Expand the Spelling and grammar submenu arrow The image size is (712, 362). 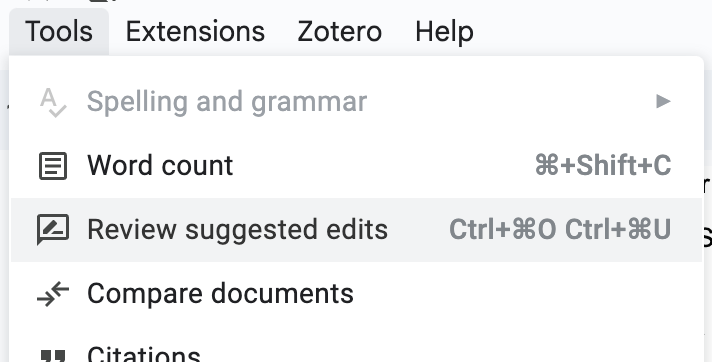pos(663,101)
